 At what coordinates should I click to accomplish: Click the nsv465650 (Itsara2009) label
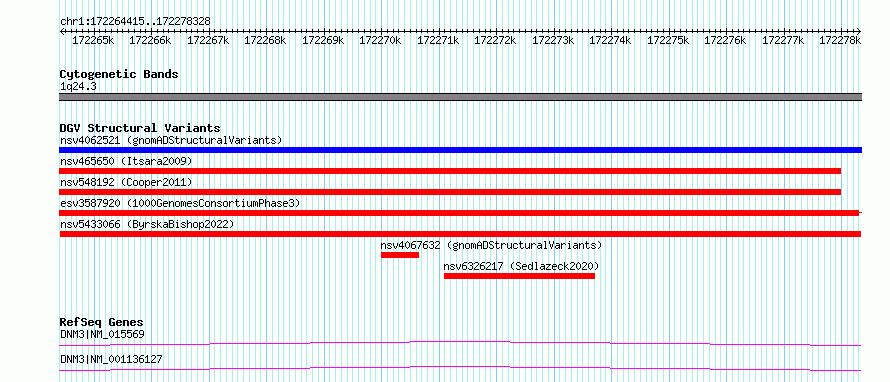[126, 161]
